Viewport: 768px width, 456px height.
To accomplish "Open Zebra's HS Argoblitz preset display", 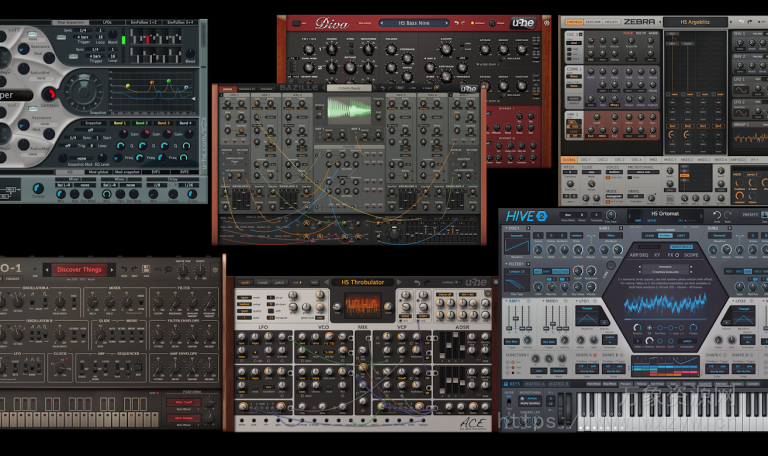I will (695, 22).
